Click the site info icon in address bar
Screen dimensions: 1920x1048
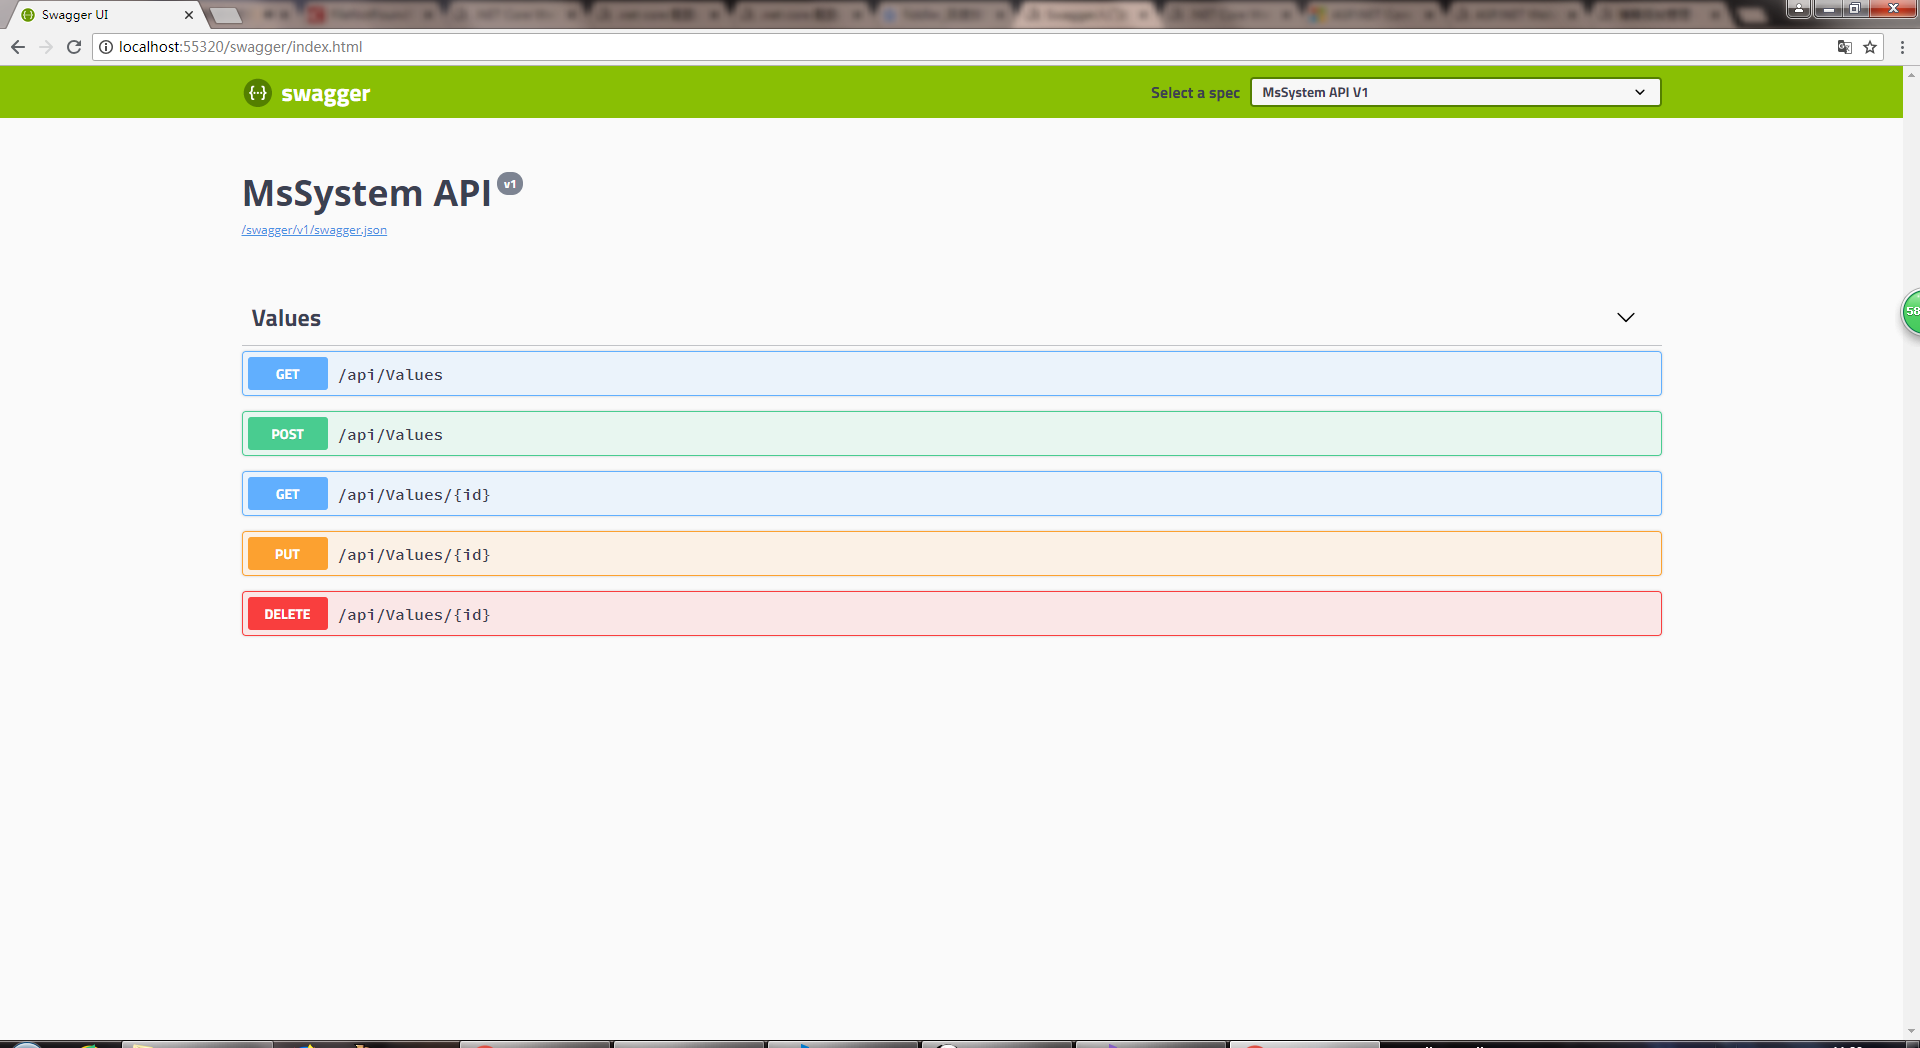tap(106, 47)
